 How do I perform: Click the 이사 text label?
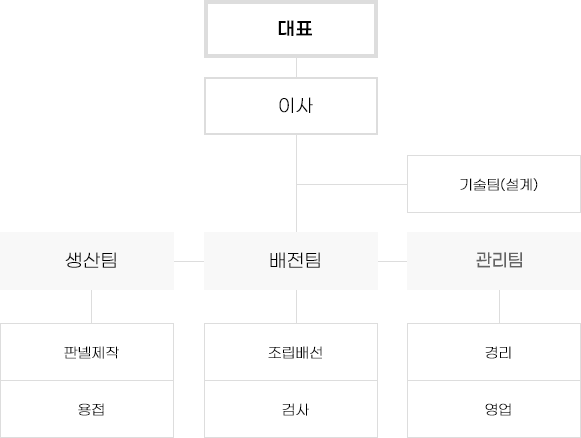pyautogui.click(x=296, y=106)
